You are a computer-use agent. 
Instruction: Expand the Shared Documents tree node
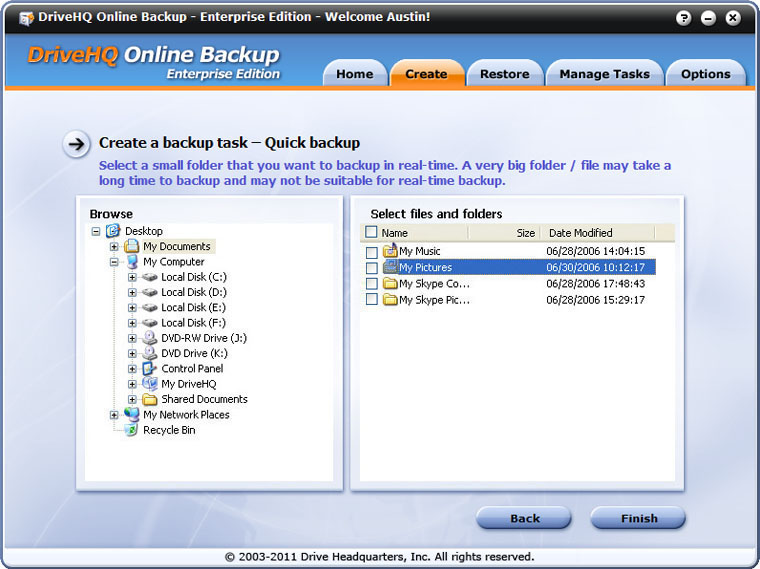click(132, 400)
